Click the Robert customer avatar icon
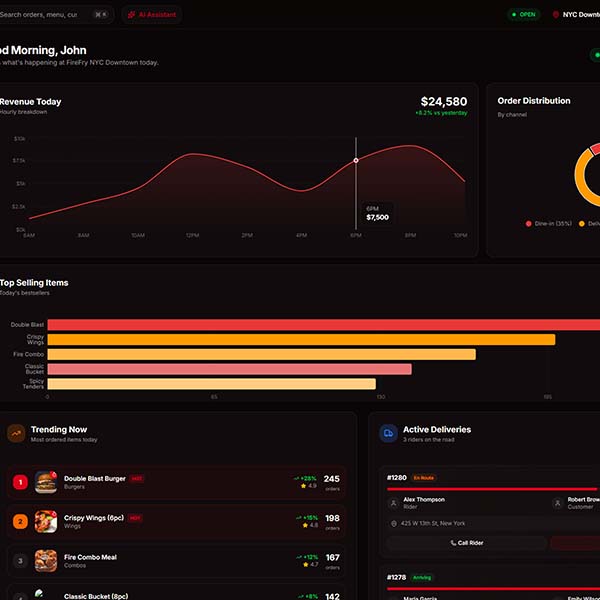Viewport: 600px width, 600px height. tap(558, 503)
